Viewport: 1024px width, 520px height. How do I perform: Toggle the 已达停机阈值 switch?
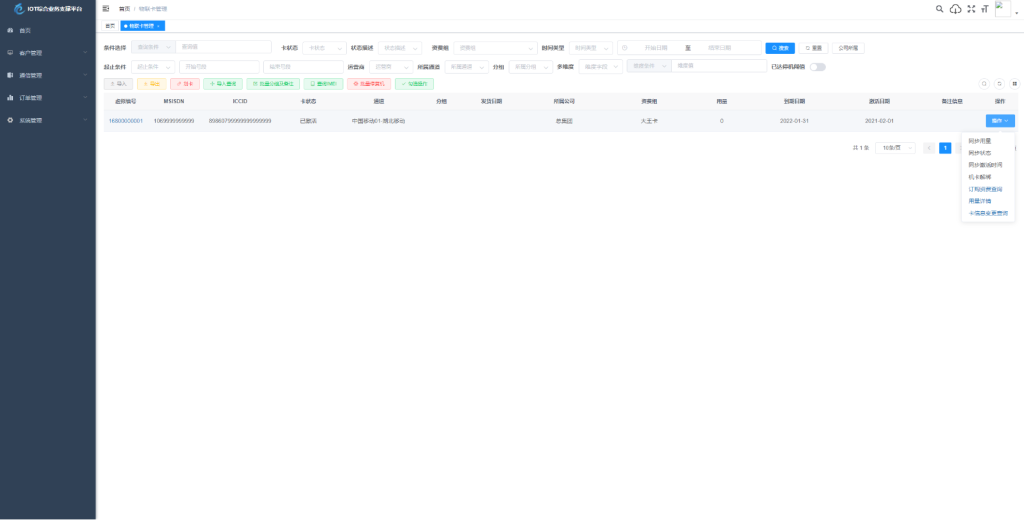[x=817, y=67]
